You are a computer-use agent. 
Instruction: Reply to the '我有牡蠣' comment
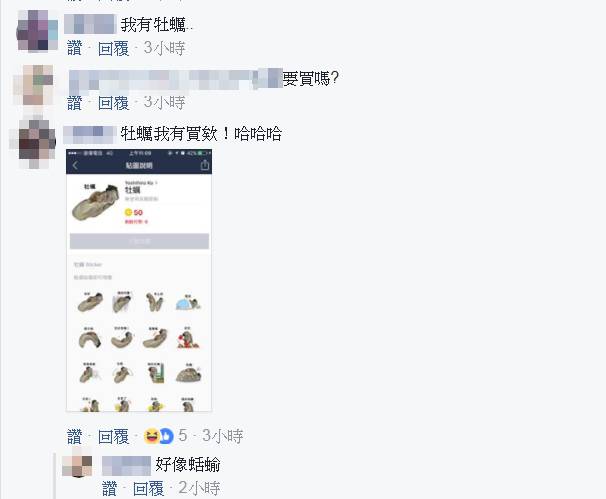[x=113, y=48]
